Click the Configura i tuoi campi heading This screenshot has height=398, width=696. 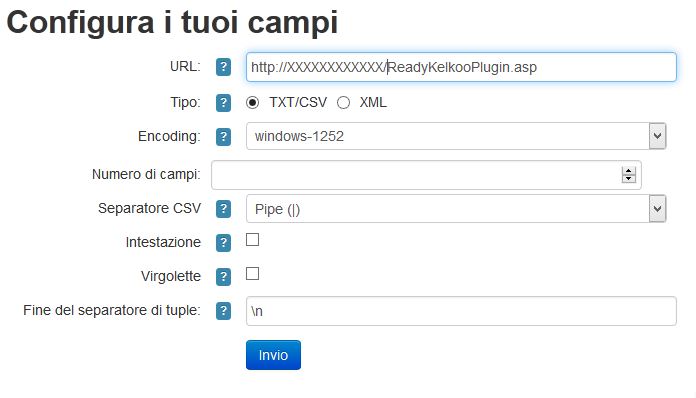click(172, 22)
